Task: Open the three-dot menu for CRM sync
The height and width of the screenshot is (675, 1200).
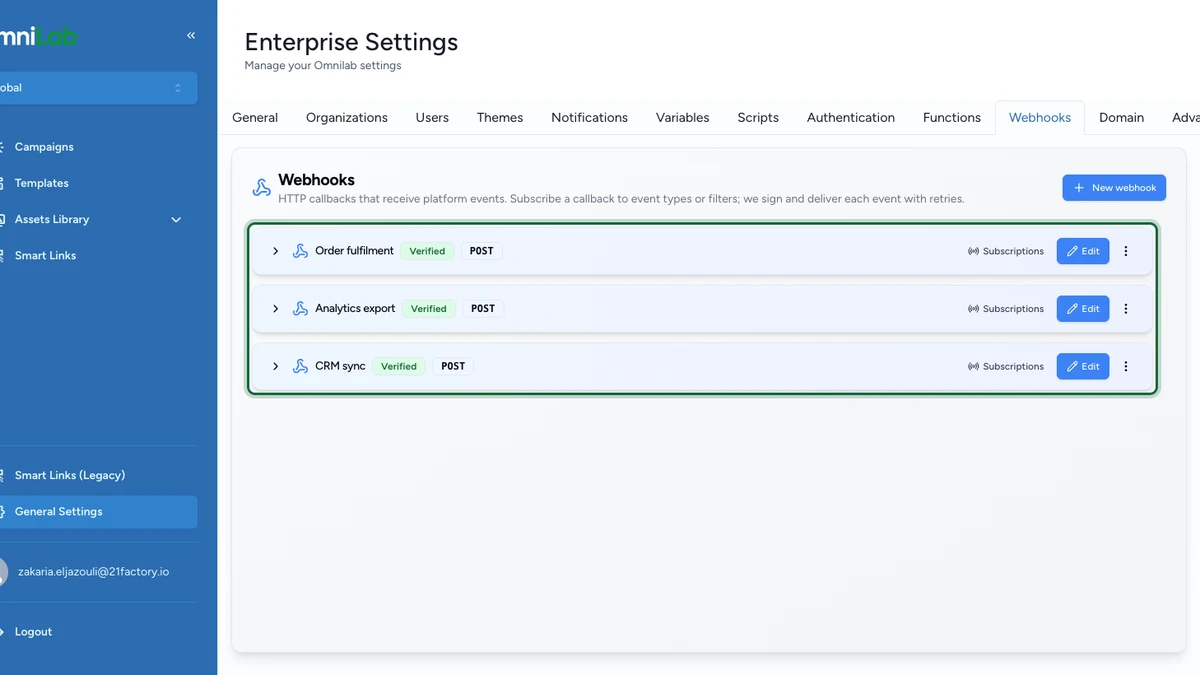Action: 1126,366
